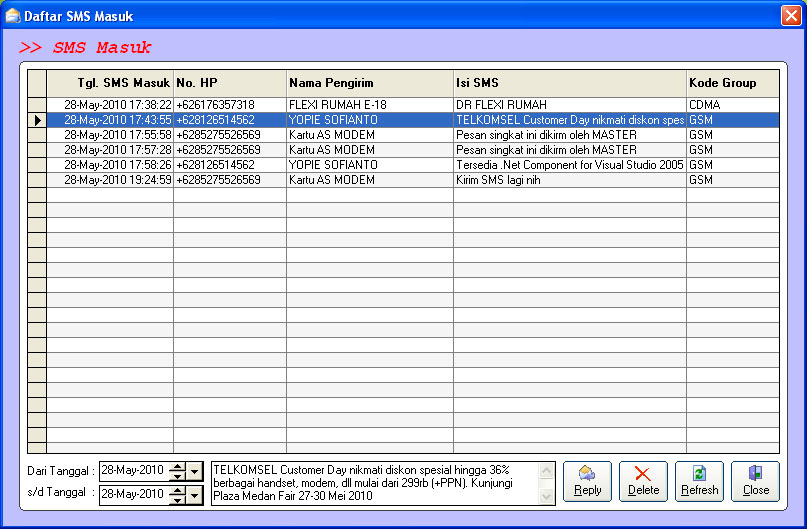Click the Kode Group column header
This screenshot has width=807, height=529.
pos(731,83)
